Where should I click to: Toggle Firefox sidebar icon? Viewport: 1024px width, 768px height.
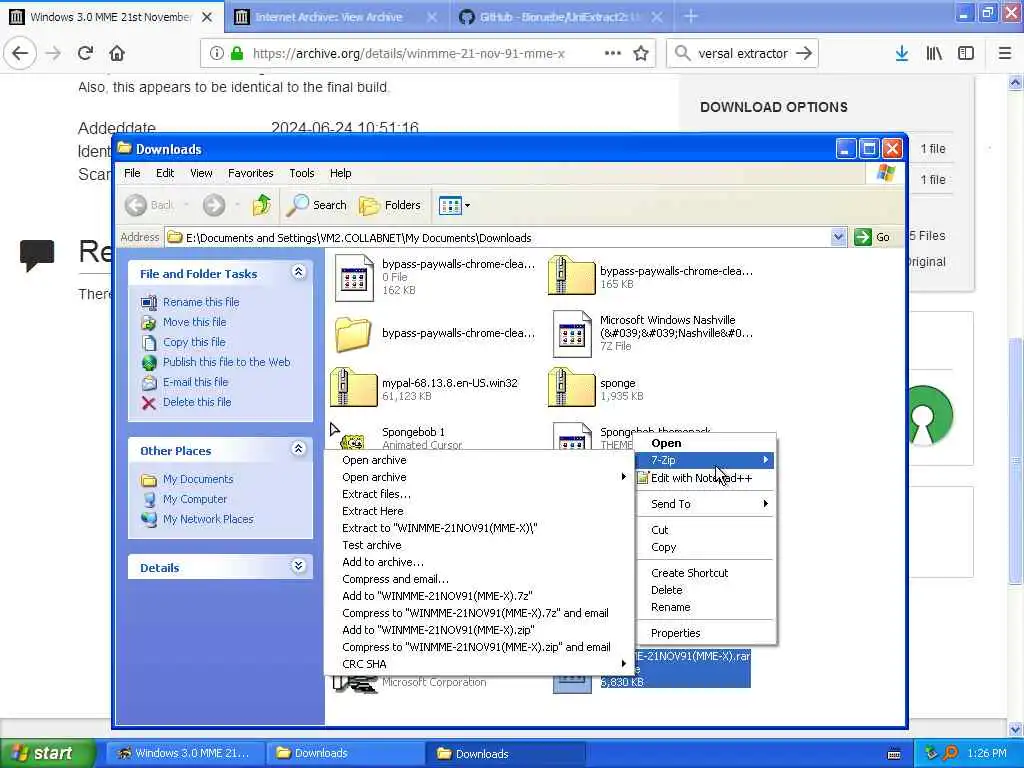(x=966, y=53)
